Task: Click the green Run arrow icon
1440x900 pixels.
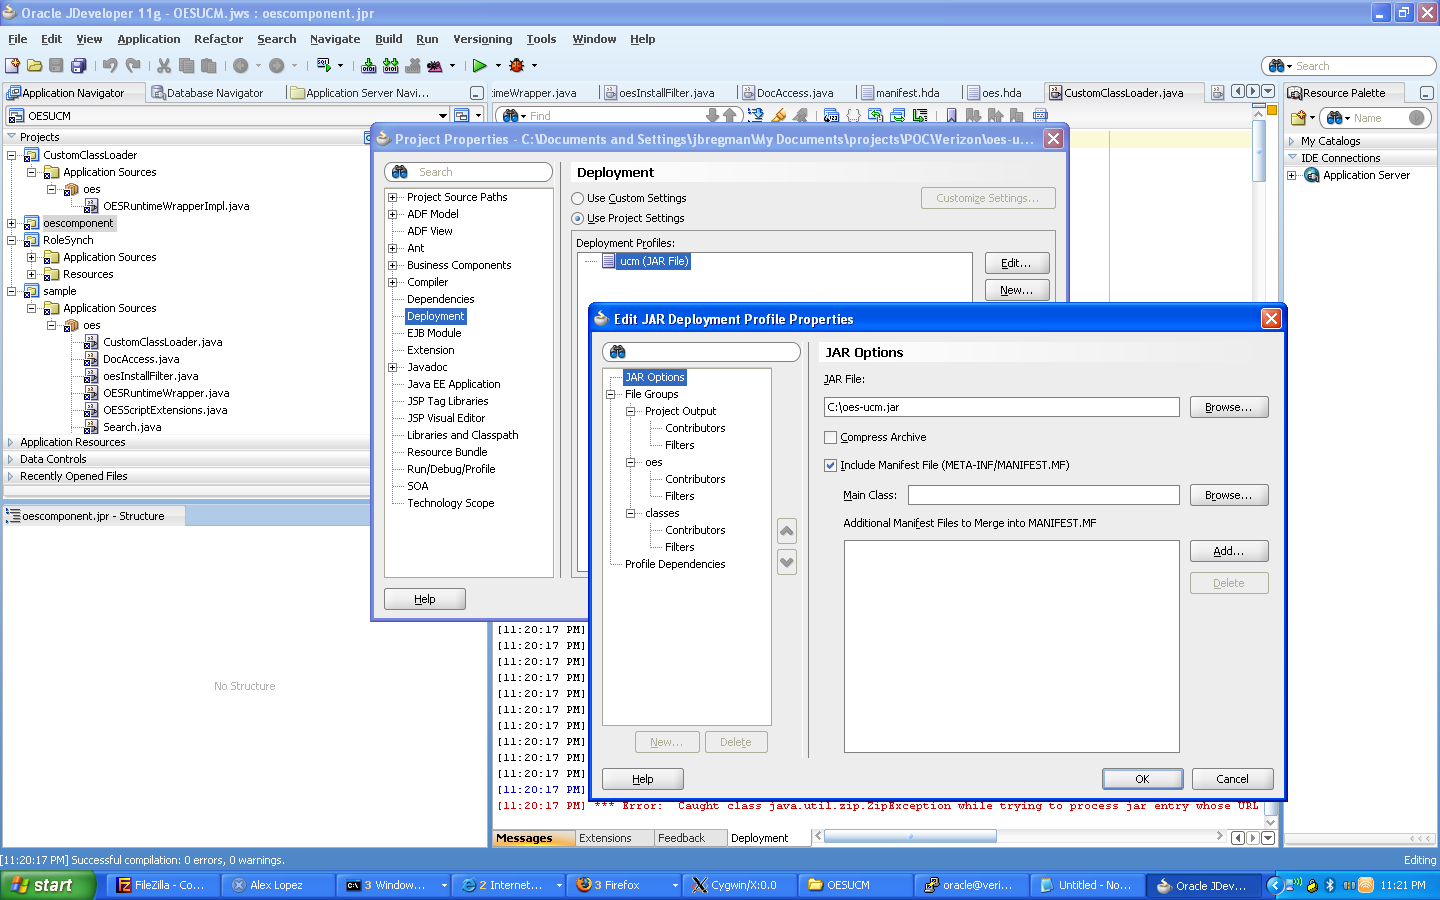Action: tap(480, 66)
